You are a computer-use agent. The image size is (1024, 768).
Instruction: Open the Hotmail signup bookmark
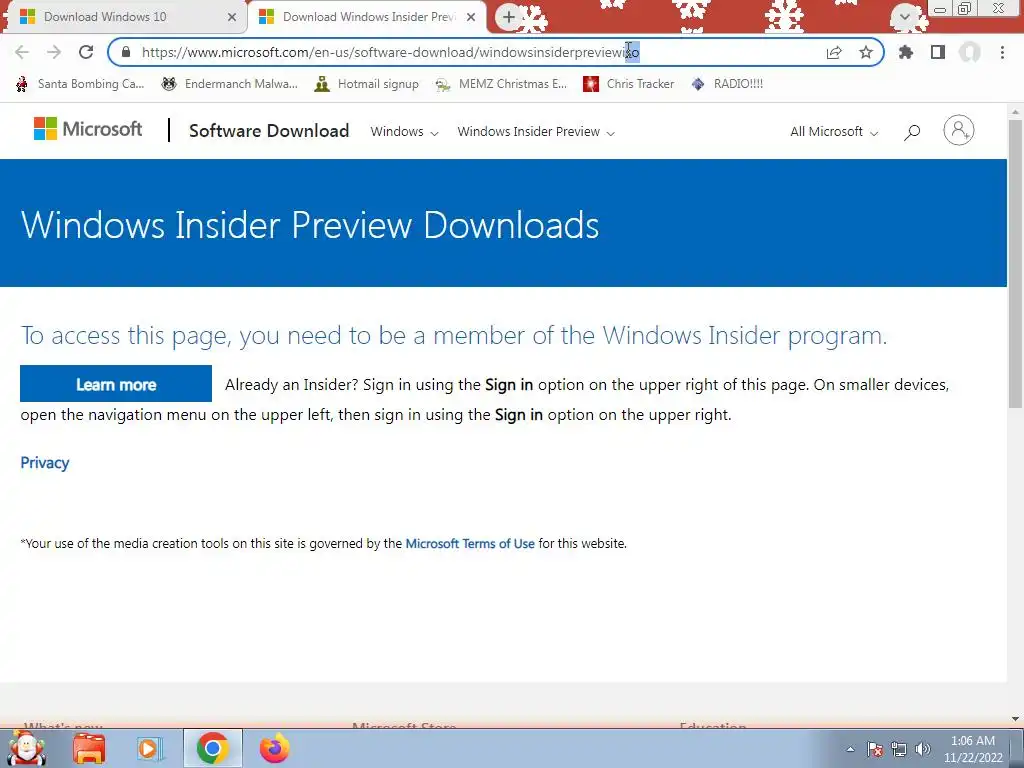pos(366,84)
